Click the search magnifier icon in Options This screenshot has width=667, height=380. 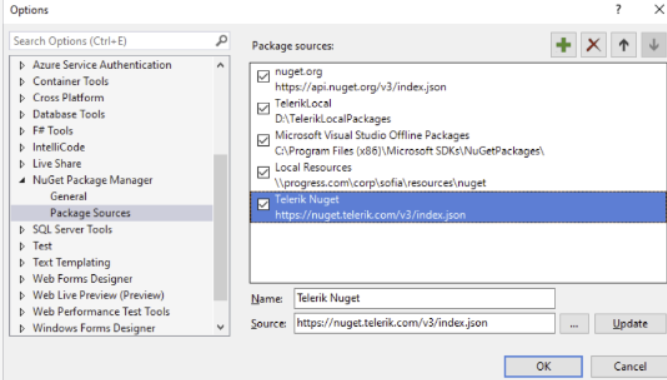tap(221, 41)
